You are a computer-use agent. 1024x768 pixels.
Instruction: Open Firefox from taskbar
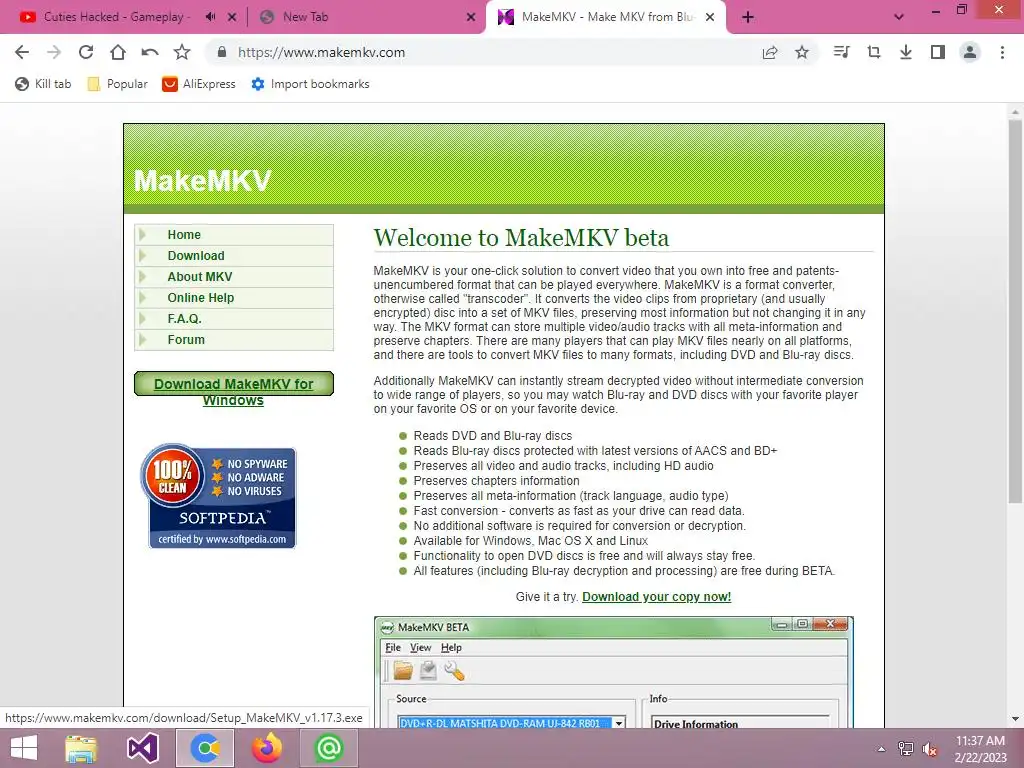(267, 748)
